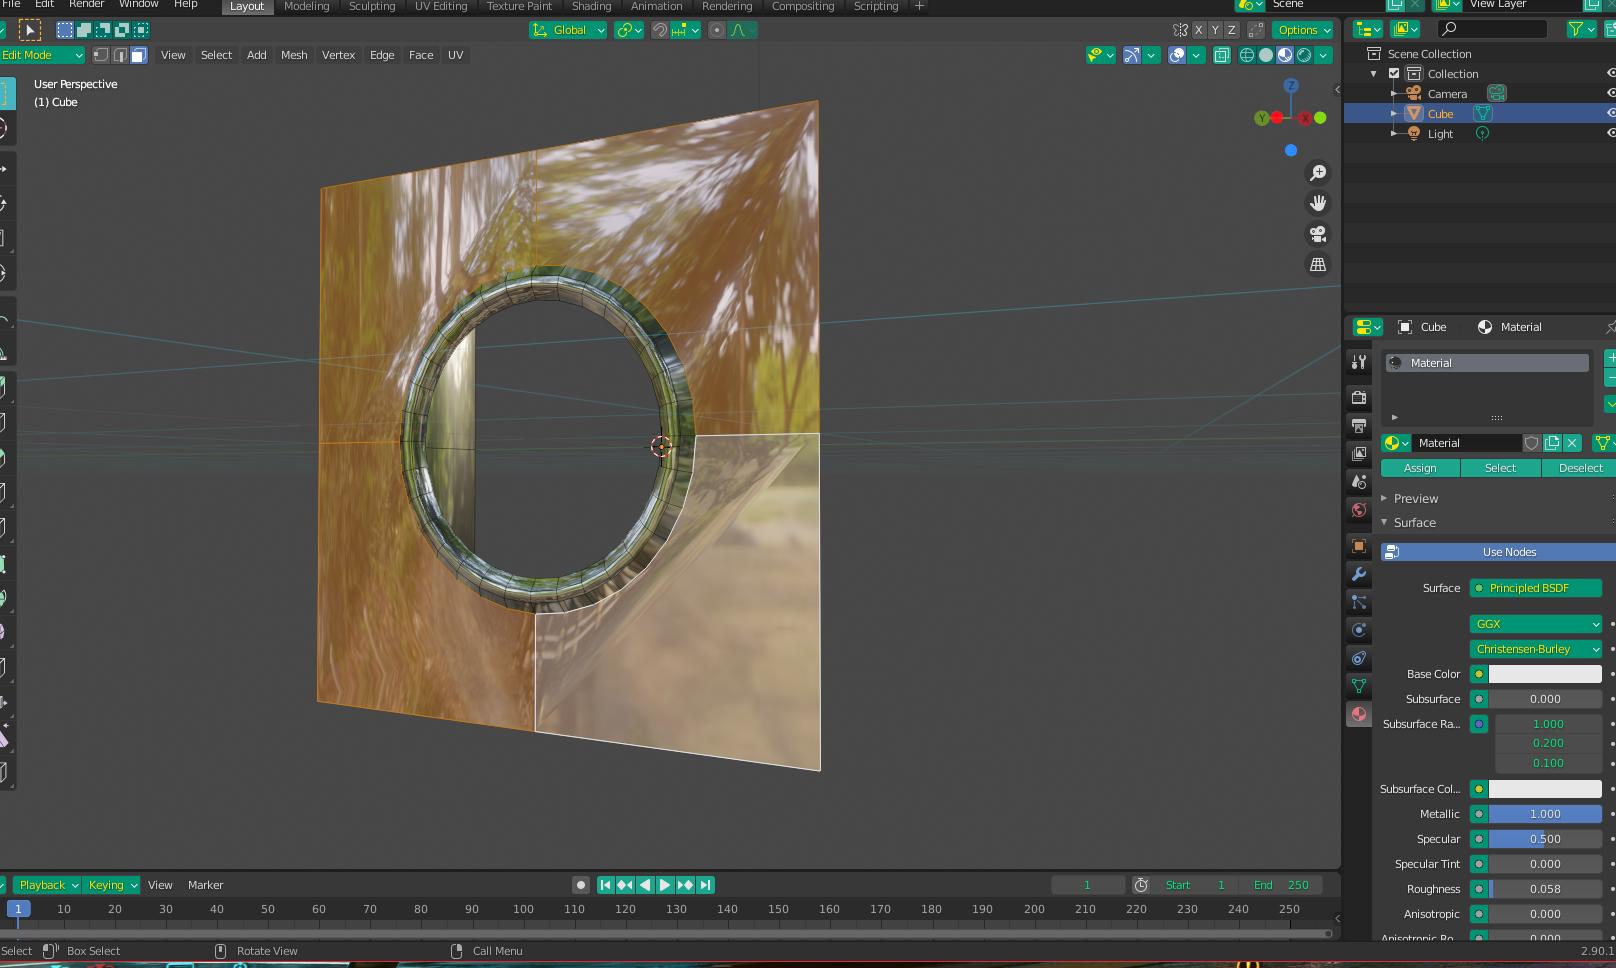The width and height of the screenshot is (1616, 968).
Task: Click the Roughness slider
Action: pyautogui.click(x=1545, y=889)
